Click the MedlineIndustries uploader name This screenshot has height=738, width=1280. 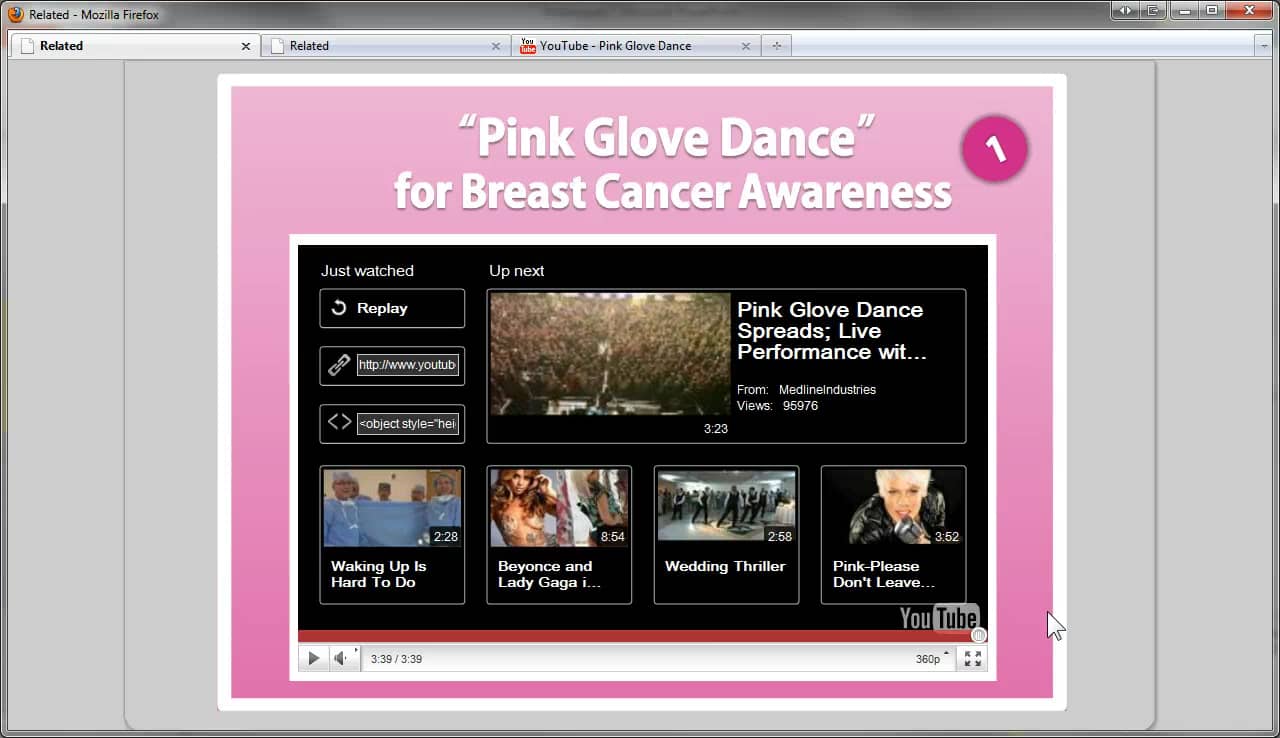[827, 390]
